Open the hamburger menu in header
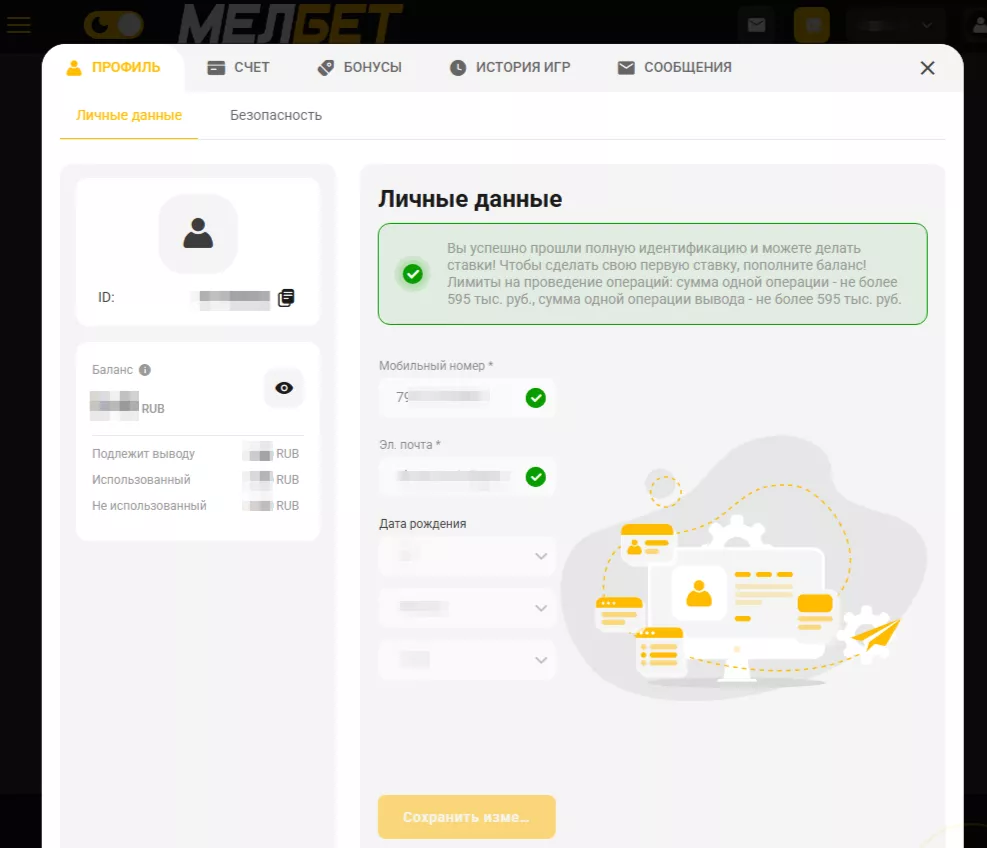The height and width of the screenshot is (848, 987). click(19, 25)
